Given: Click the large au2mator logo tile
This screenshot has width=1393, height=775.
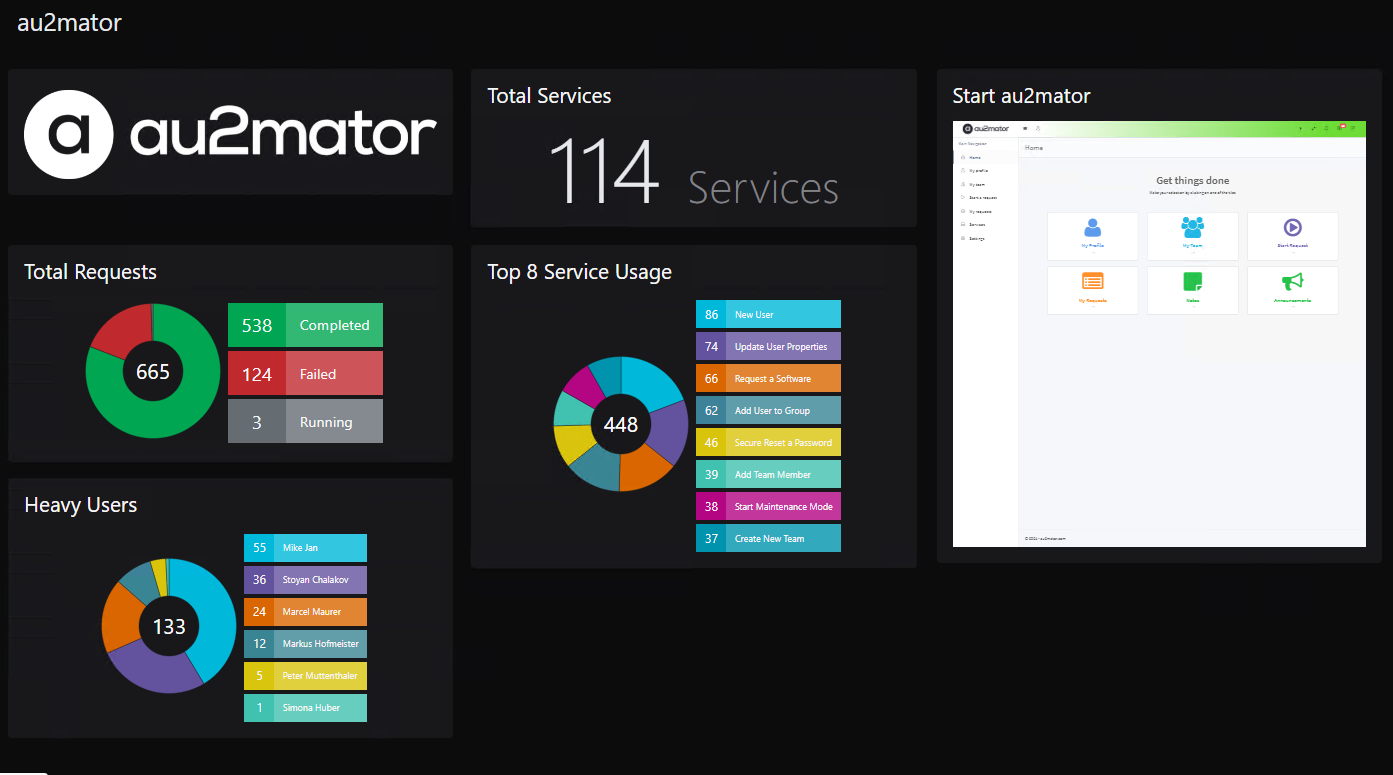Looking at the screenshot, I should 230,132.
